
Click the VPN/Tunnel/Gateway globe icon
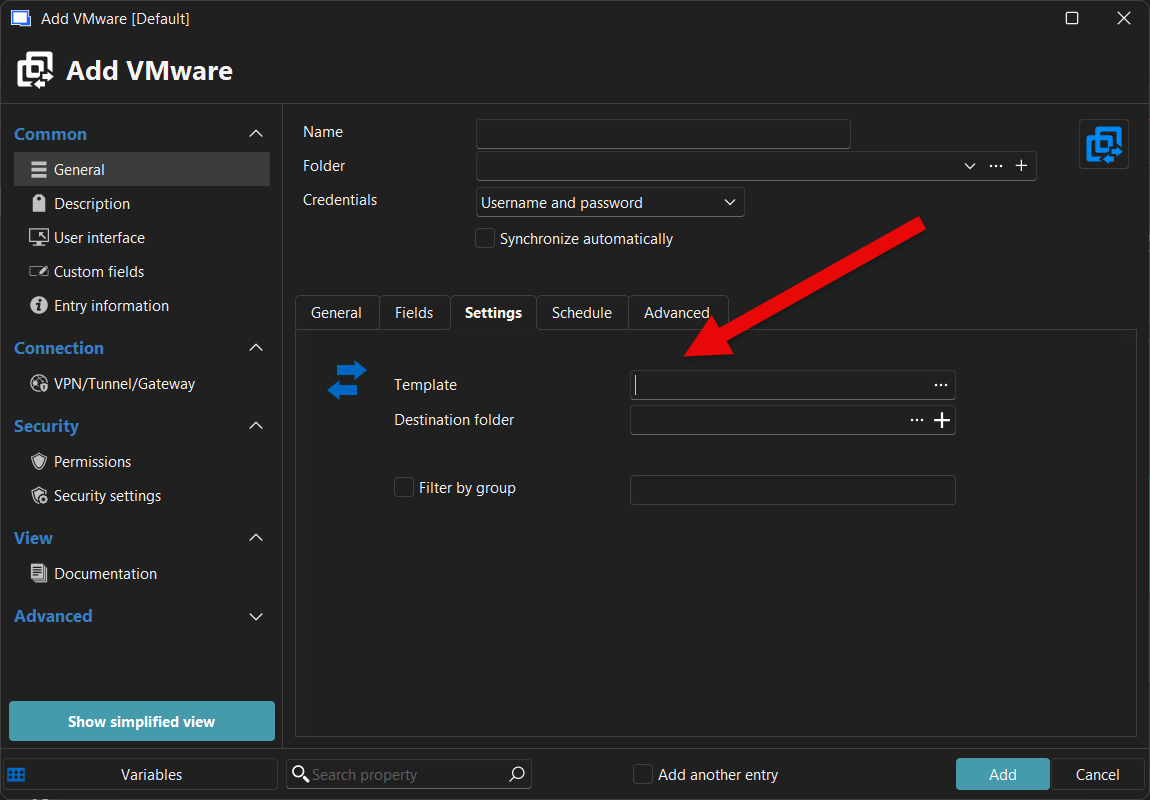tap(39, 383)
